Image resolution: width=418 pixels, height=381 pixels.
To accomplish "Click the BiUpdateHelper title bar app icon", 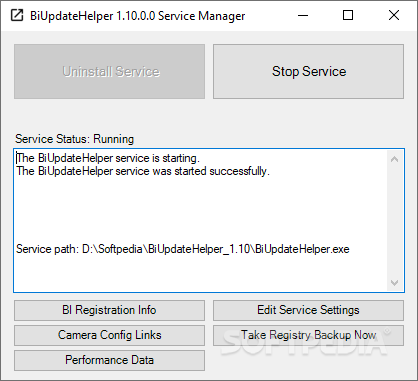I will [17, 15].
